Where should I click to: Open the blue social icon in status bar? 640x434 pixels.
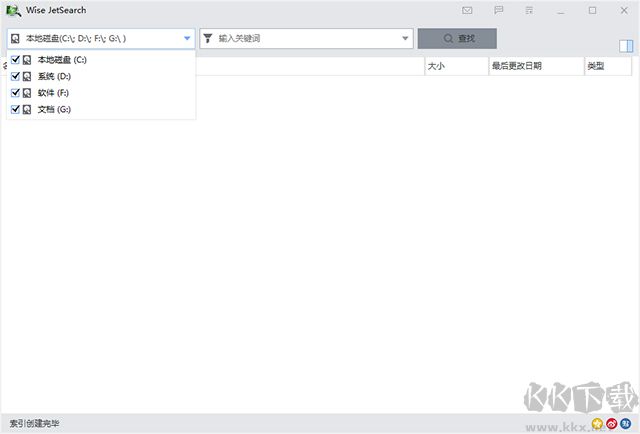[x=625, y=424]
